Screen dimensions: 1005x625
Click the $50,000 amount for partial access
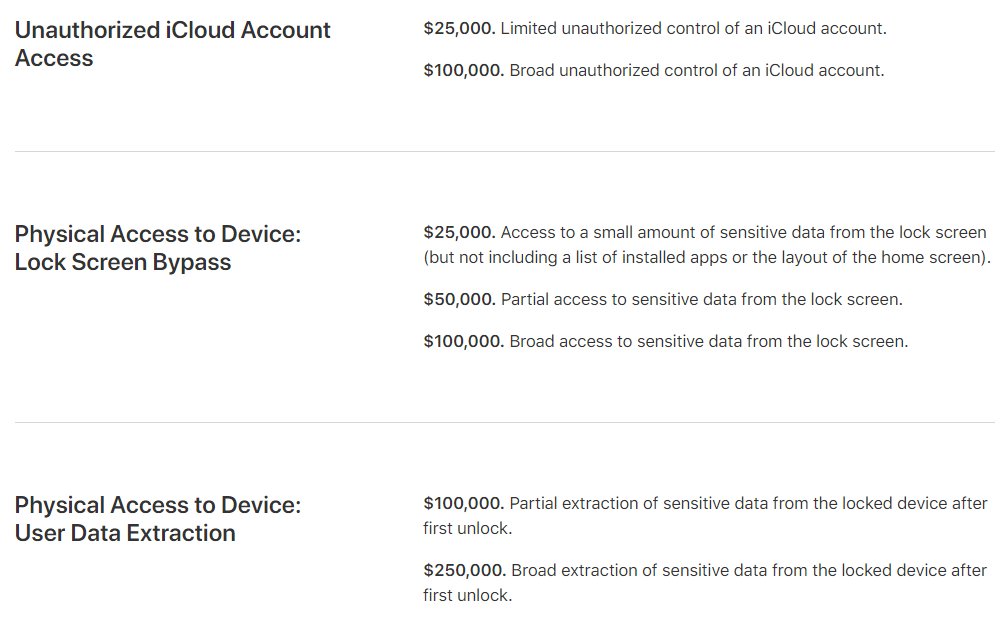(459, 299)
